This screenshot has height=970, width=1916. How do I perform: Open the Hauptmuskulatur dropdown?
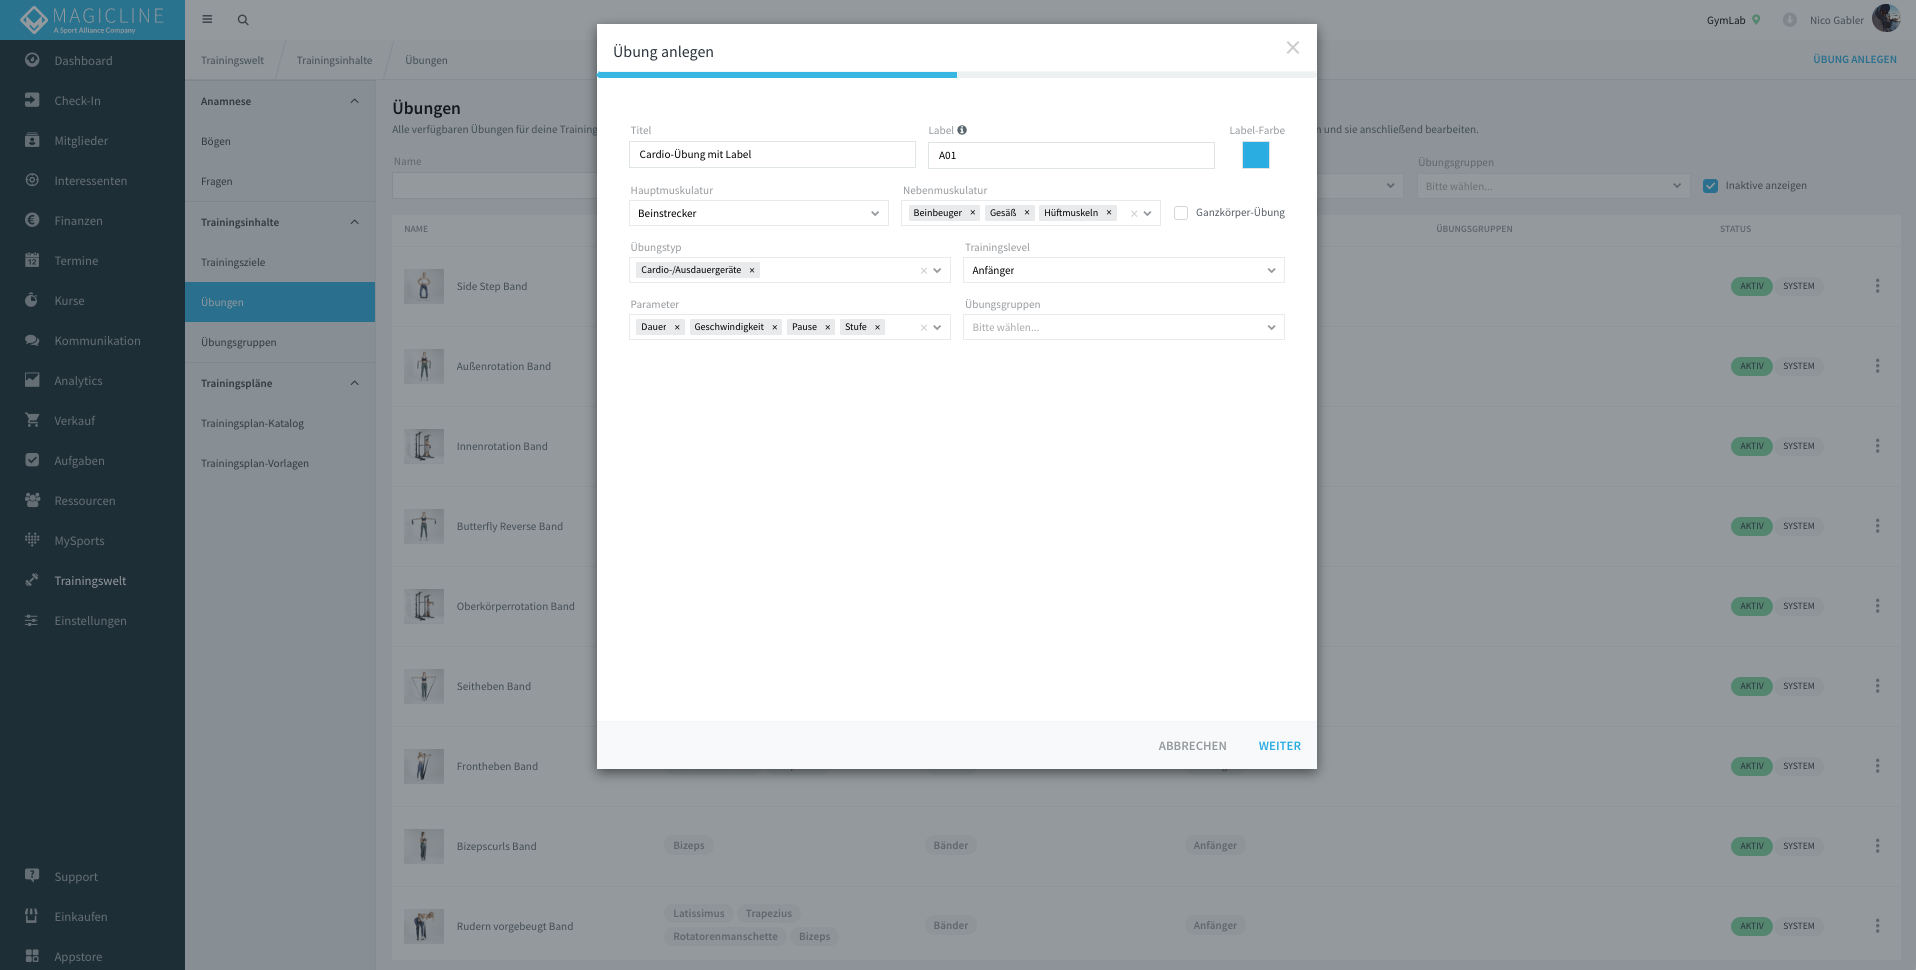tap(758, 213)
